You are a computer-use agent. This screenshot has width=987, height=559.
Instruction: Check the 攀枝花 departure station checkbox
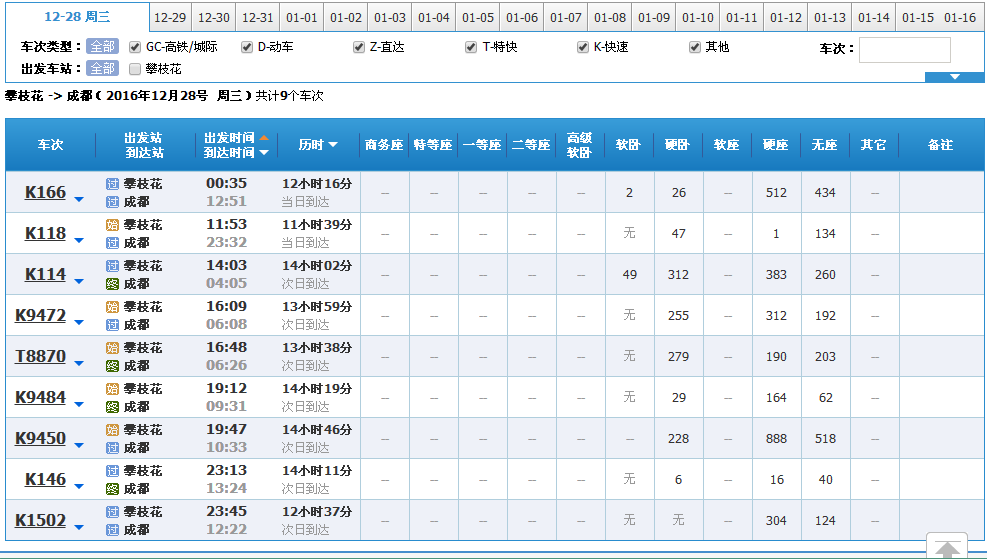click(x=135, y=69)
